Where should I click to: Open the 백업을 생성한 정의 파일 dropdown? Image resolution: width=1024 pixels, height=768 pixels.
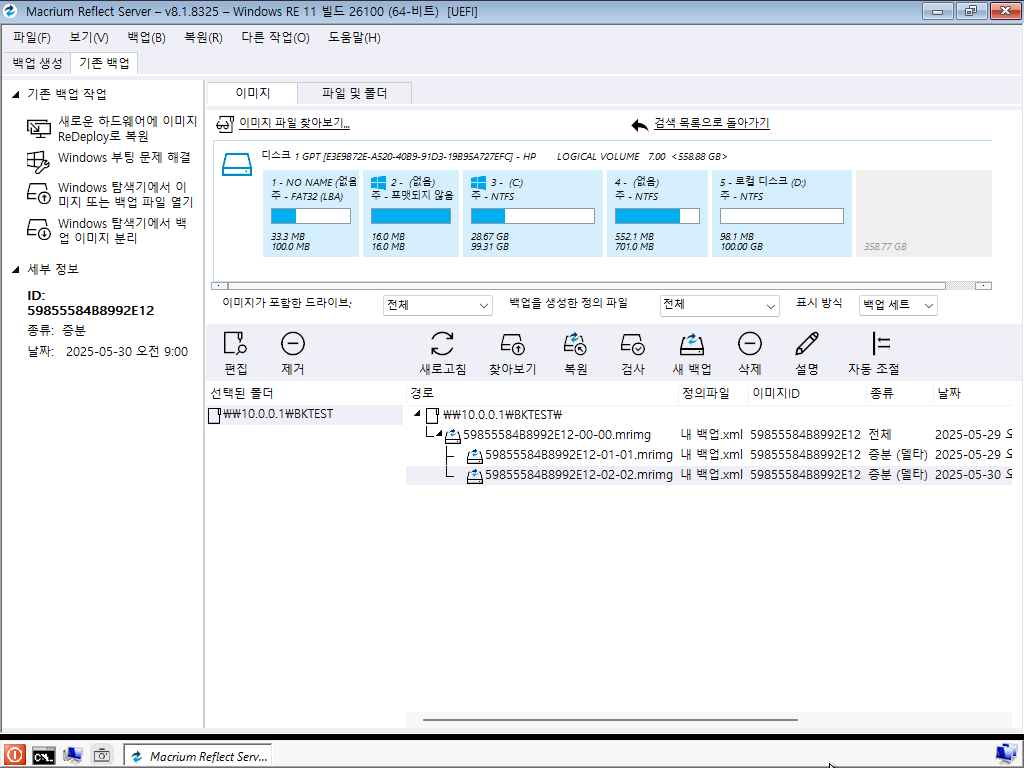coord(719,305)
